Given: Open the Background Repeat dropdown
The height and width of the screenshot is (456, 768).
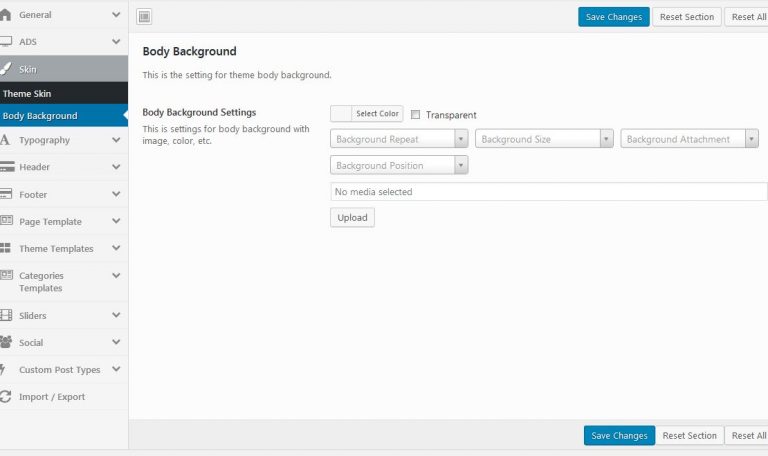Looking at the screenshot, I should tap(399, 139).
